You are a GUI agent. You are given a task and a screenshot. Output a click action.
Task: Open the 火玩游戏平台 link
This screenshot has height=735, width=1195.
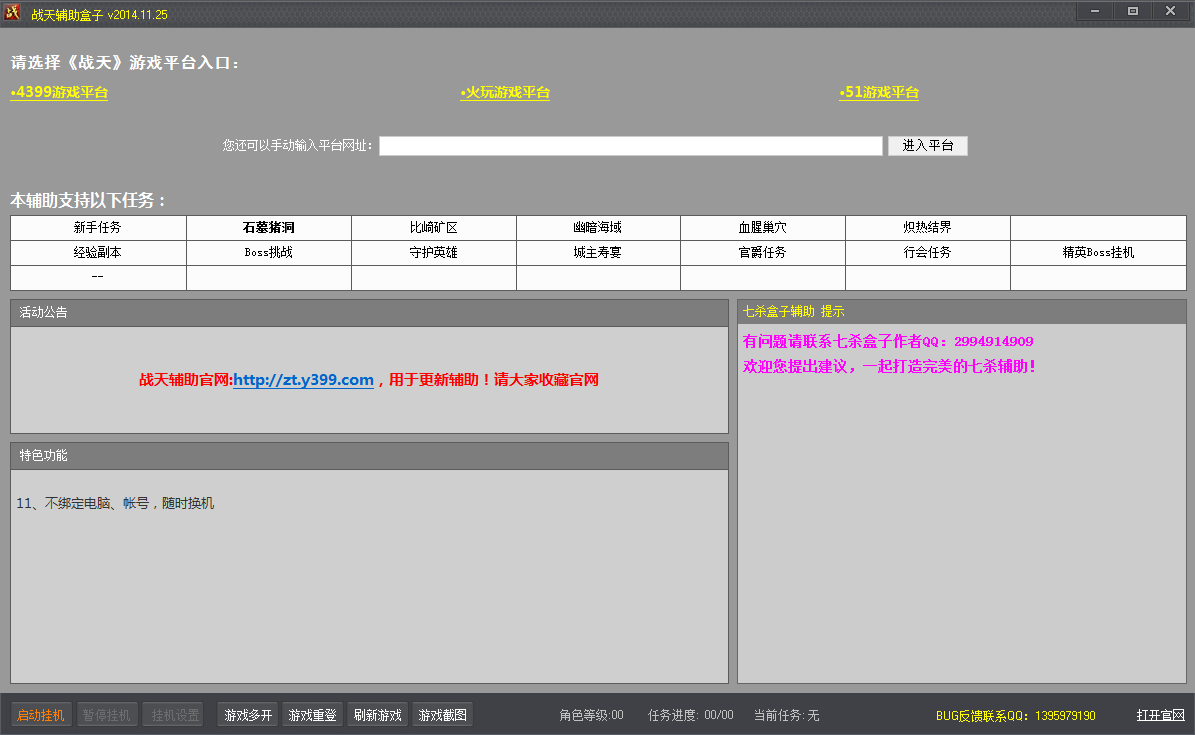tap(505, 92)
